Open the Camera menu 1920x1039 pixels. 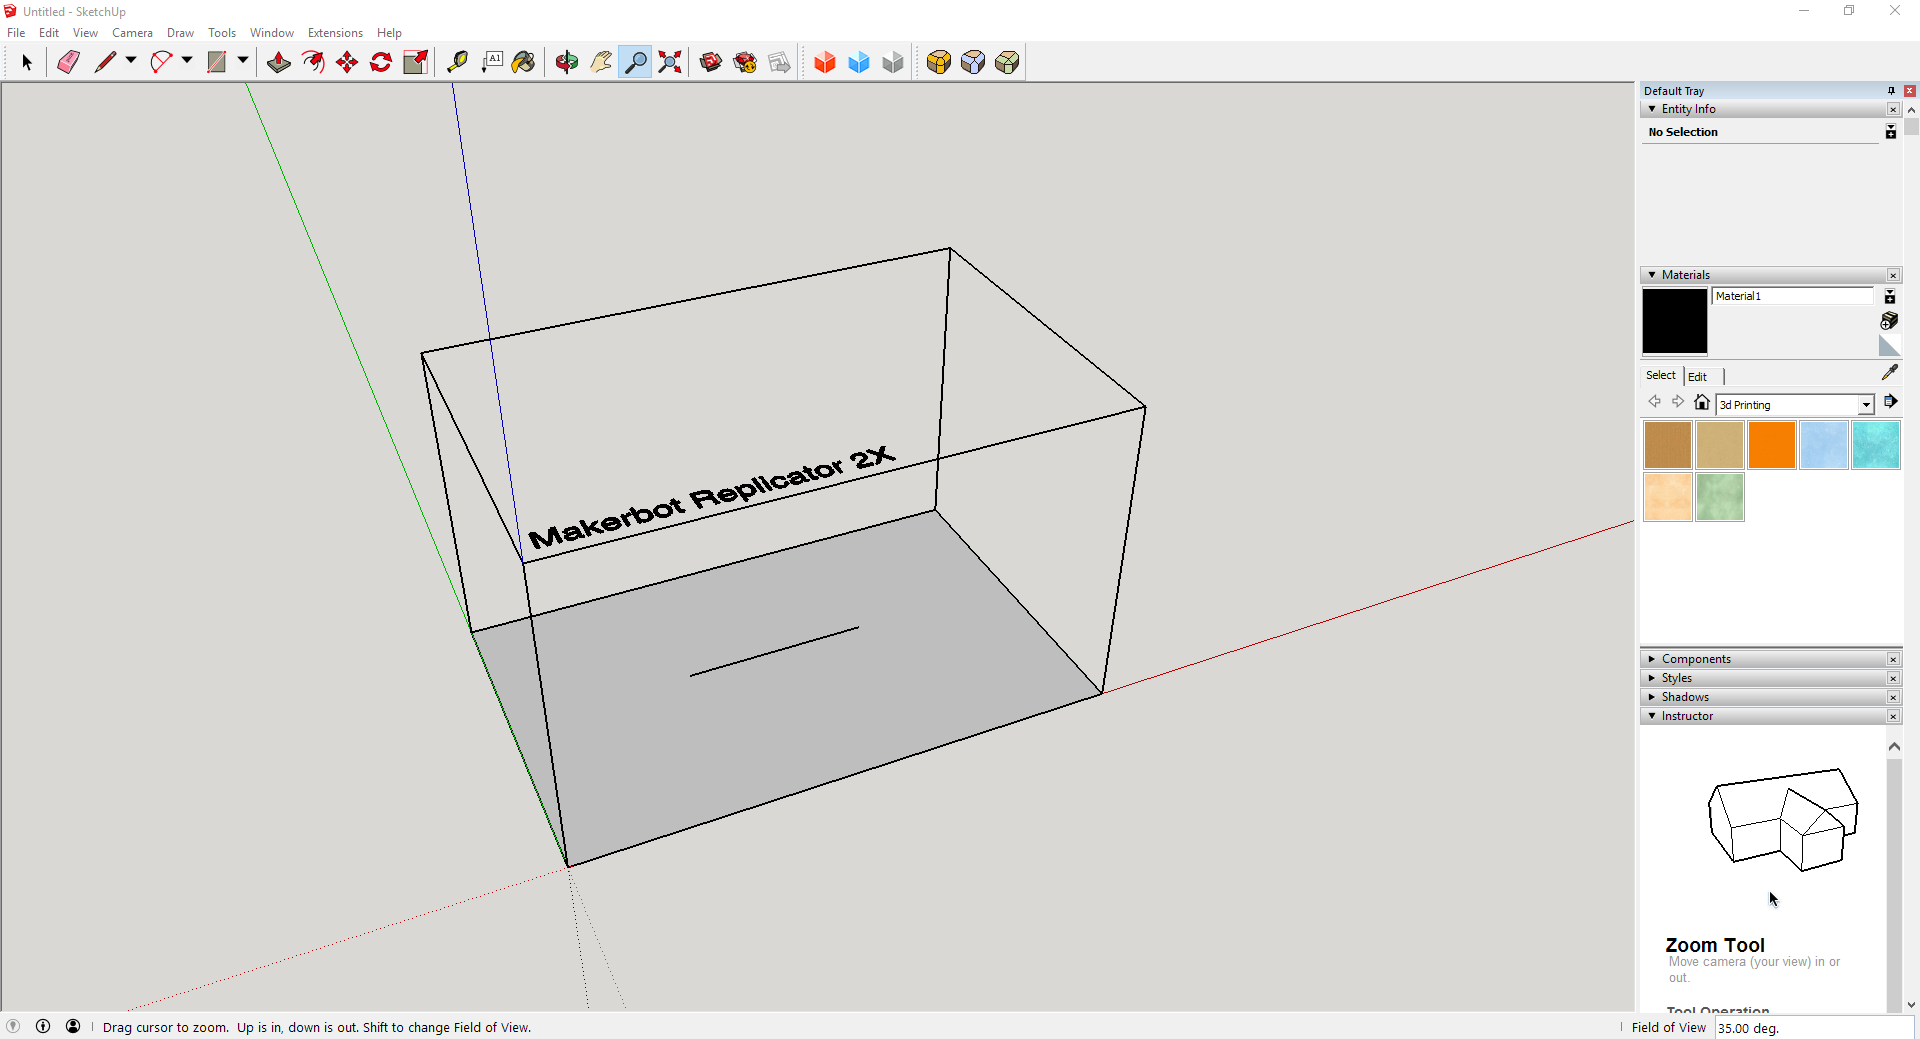click(x=132, y=33)
